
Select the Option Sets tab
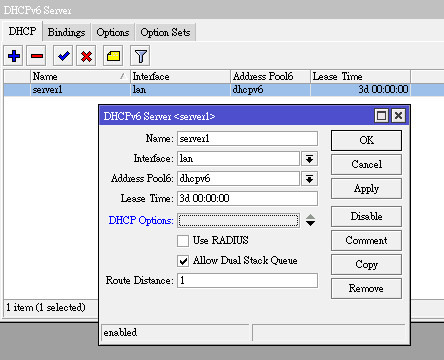(165, 32)
